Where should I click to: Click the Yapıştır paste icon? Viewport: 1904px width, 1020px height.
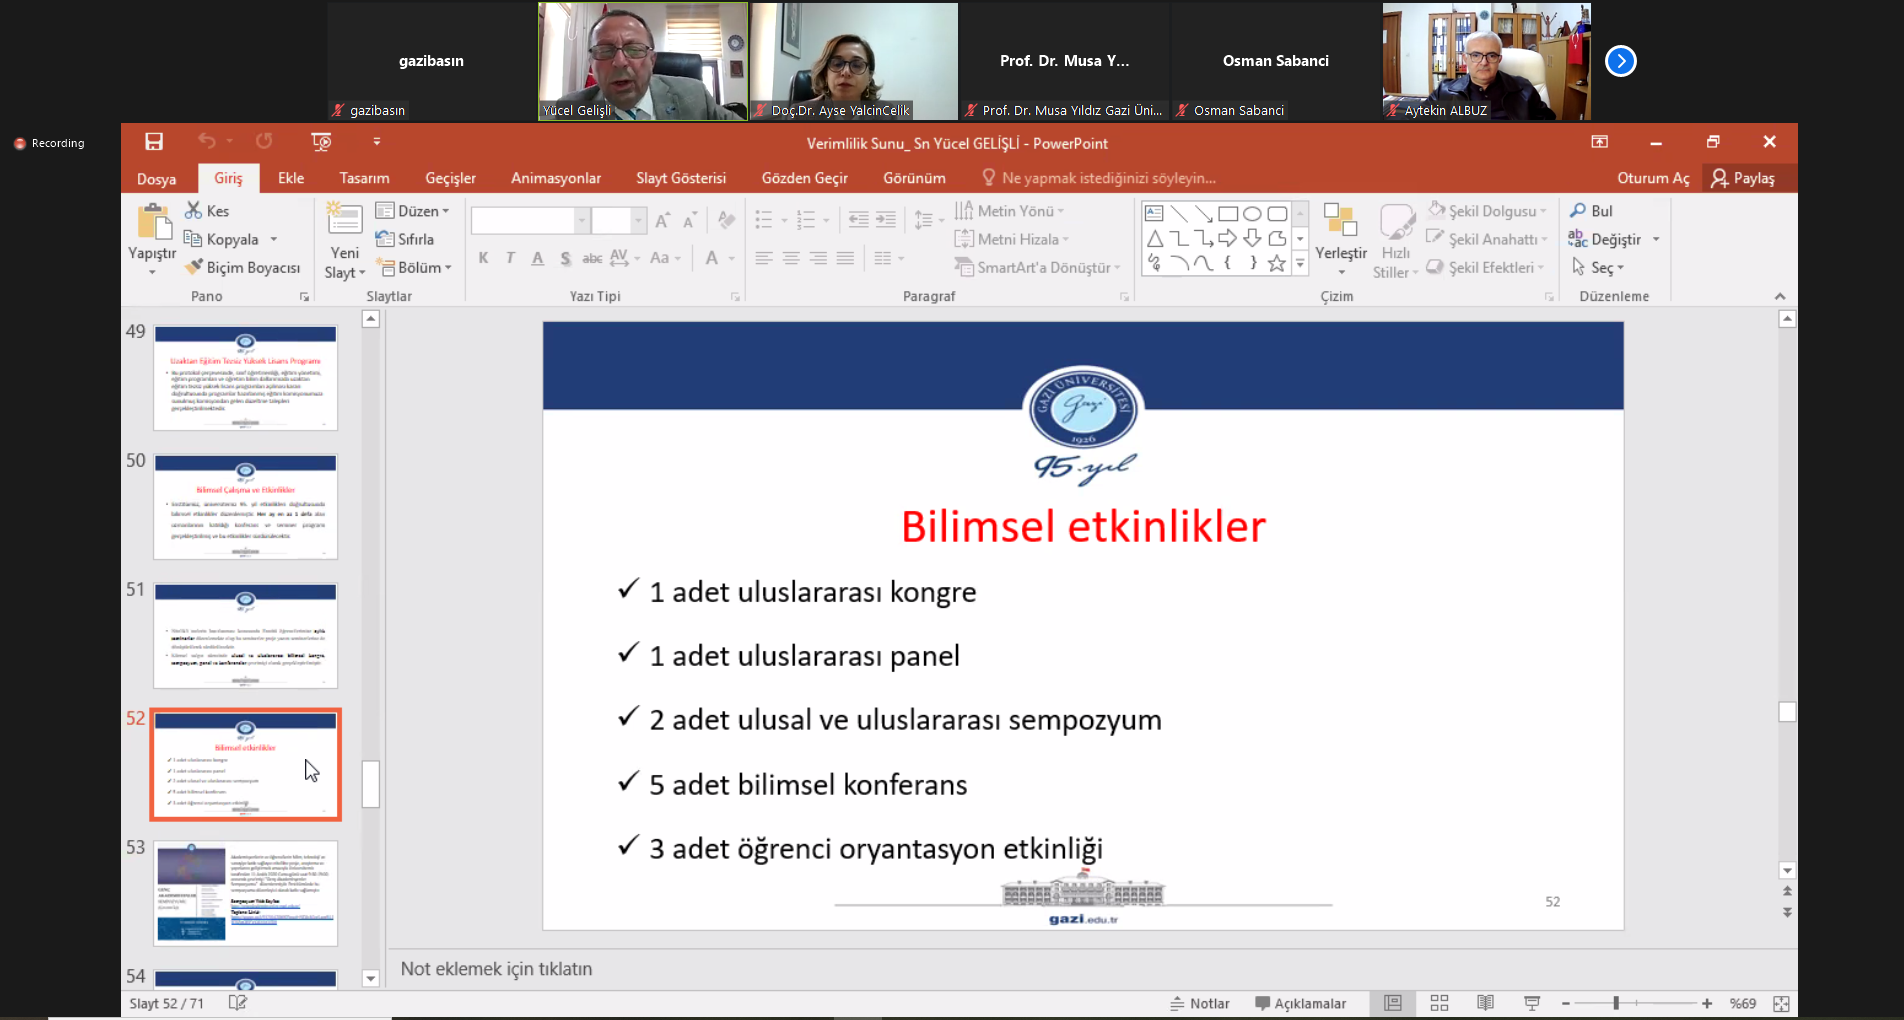pyautogui.click(x=153, y=223)
